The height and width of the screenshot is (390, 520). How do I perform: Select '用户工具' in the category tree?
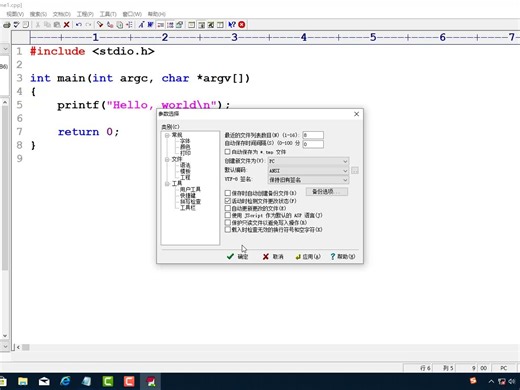(190, 189)
